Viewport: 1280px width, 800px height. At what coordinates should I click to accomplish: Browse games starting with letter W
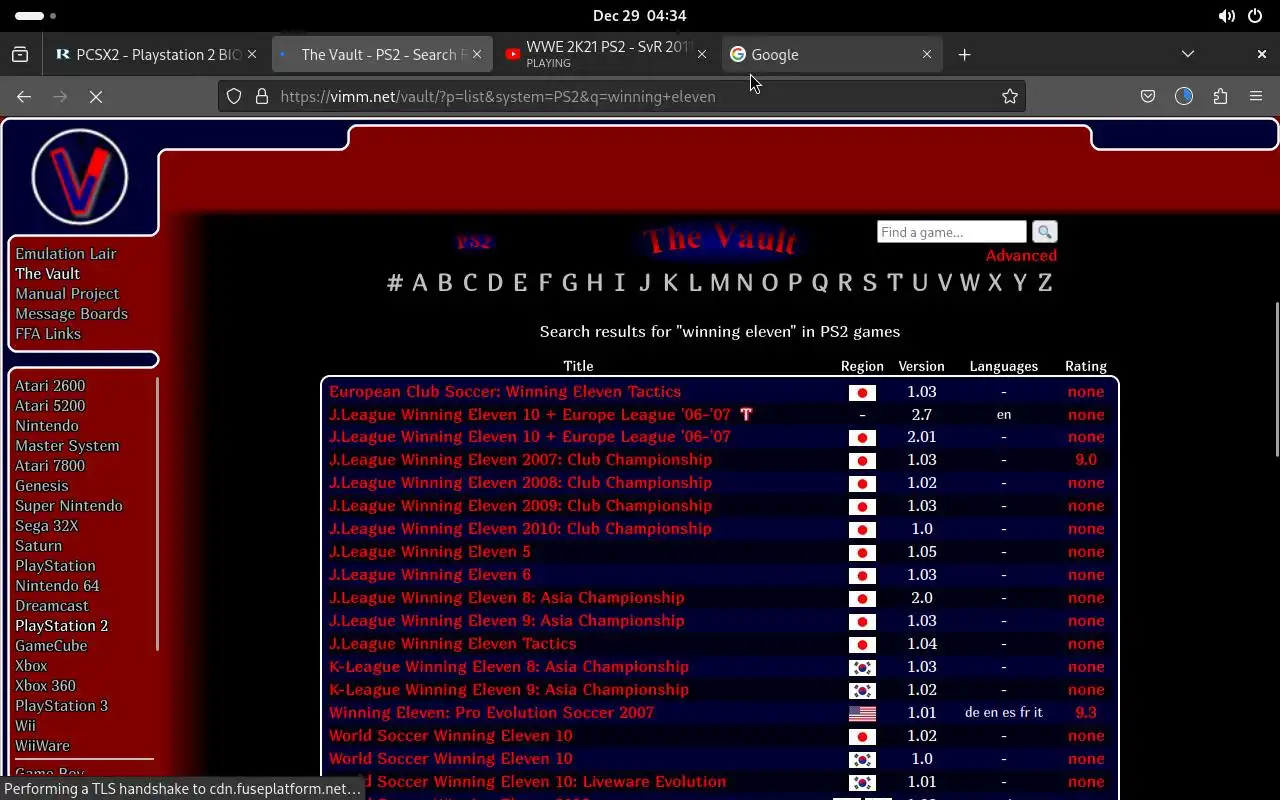point(969,282)
